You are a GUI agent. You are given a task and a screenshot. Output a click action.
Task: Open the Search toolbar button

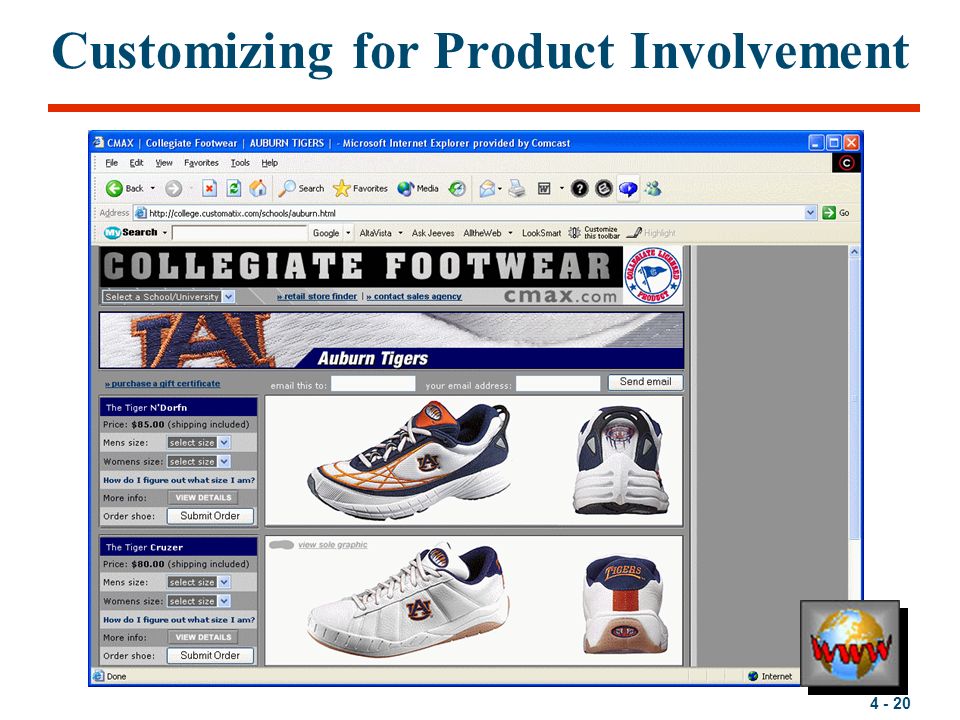(301, 189)
